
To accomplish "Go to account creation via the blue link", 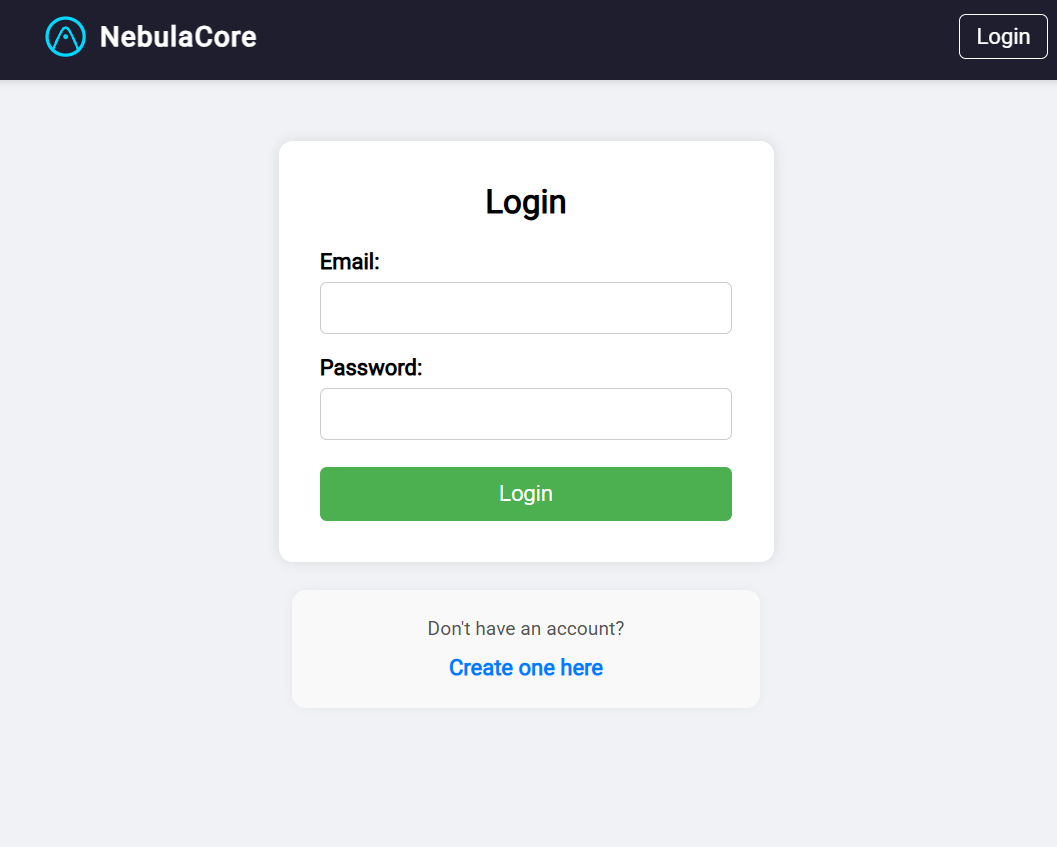I will click(x=525, y=668).
